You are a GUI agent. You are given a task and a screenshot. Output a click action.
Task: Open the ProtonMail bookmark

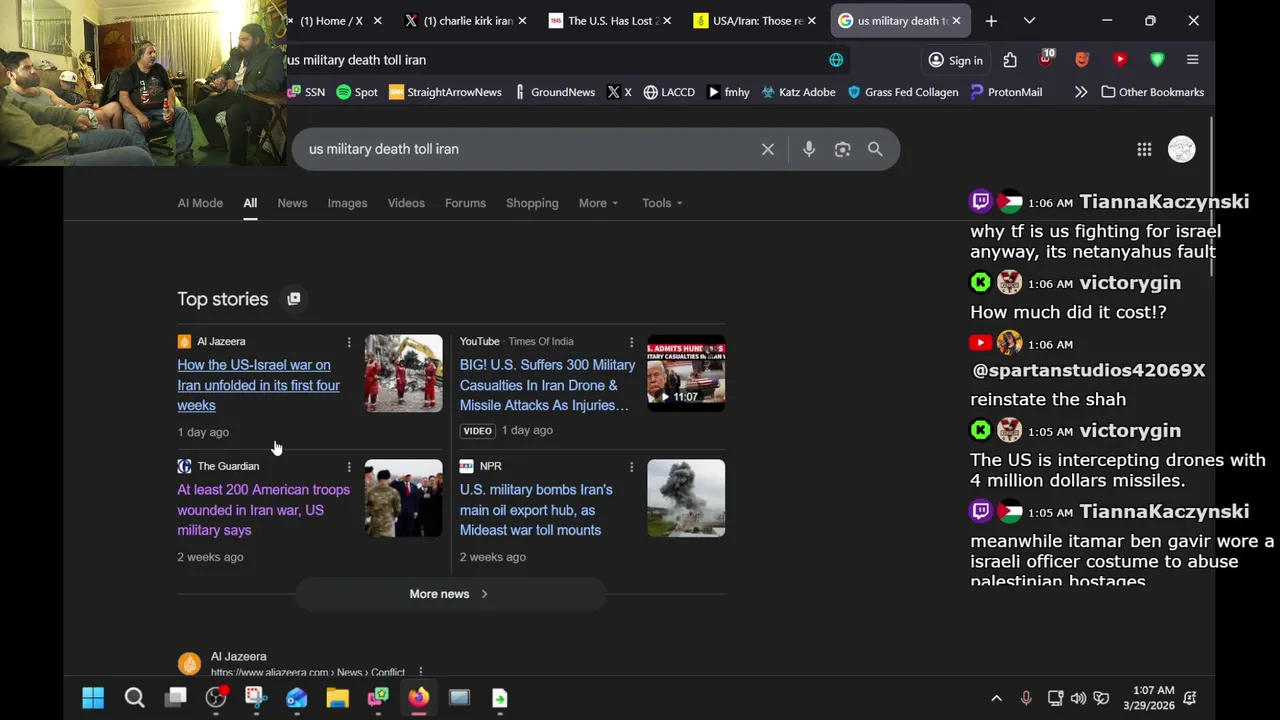[1006, 92]
